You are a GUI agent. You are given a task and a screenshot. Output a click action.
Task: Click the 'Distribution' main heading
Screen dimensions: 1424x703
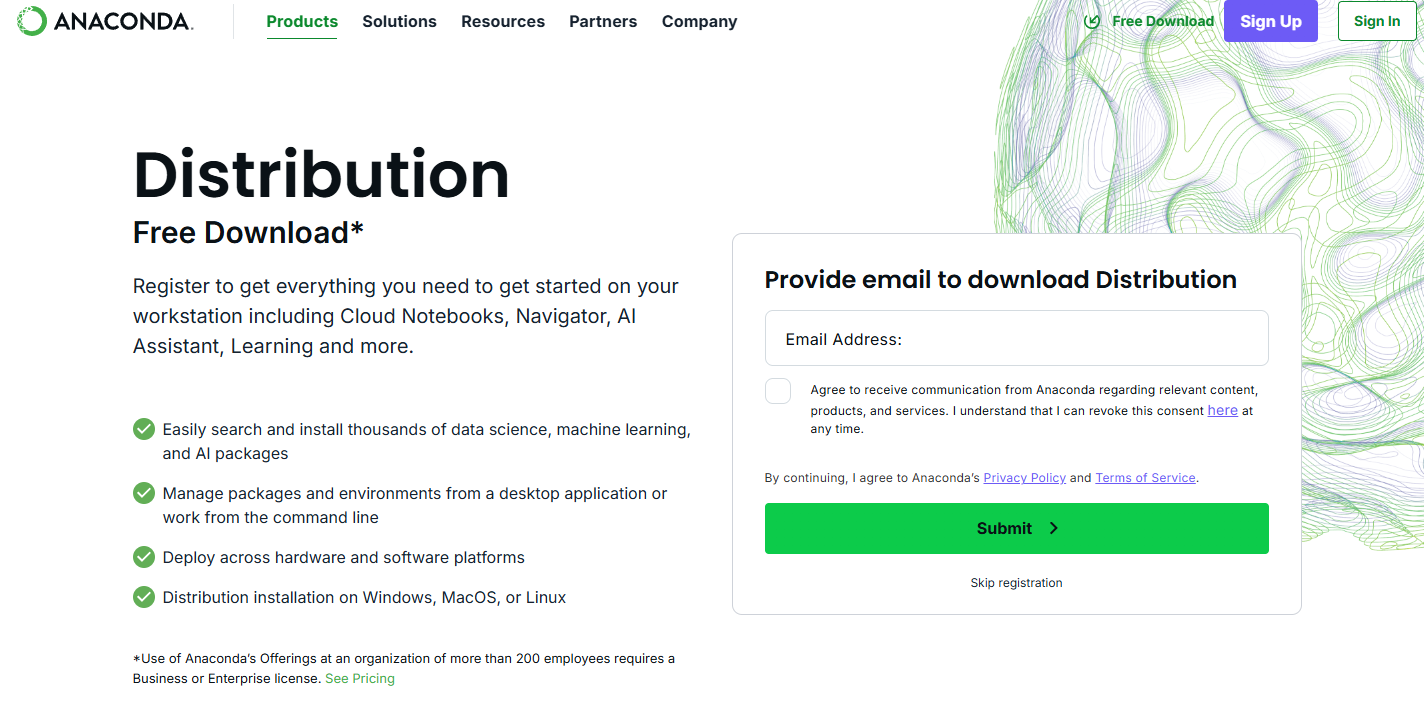click(321, 175)
